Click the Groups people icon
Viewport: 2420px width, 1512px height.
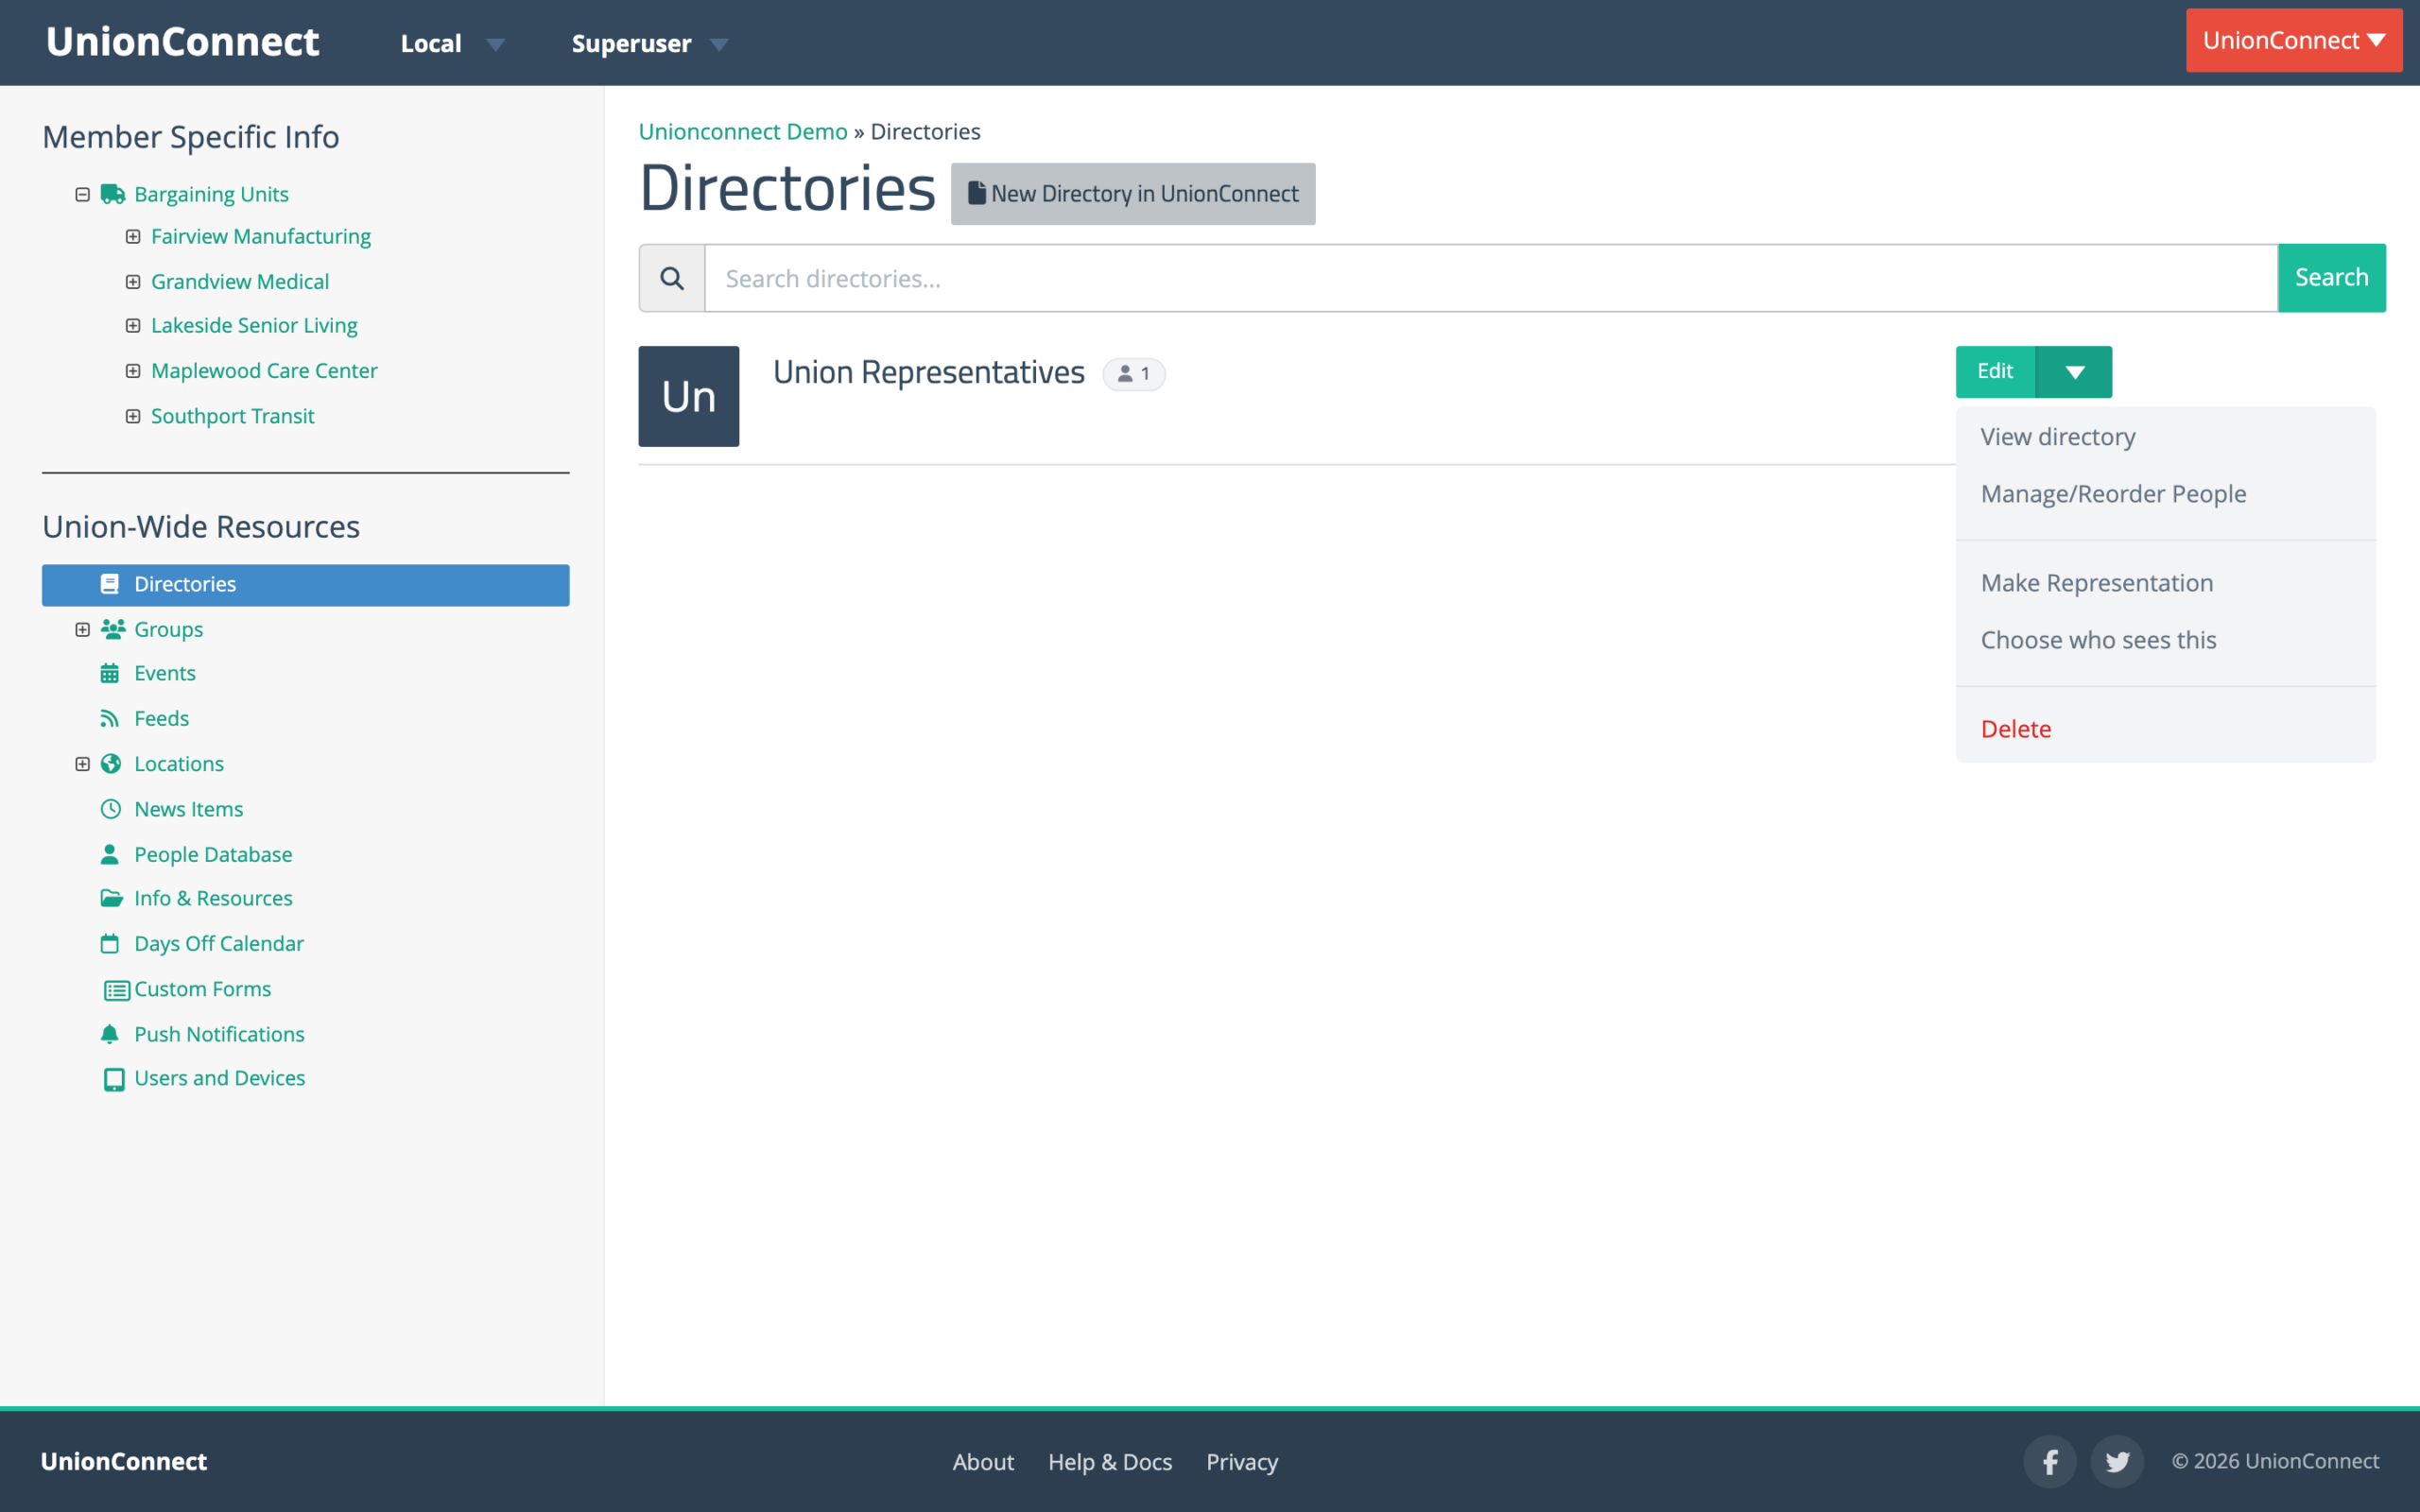[x=112, y=629]
